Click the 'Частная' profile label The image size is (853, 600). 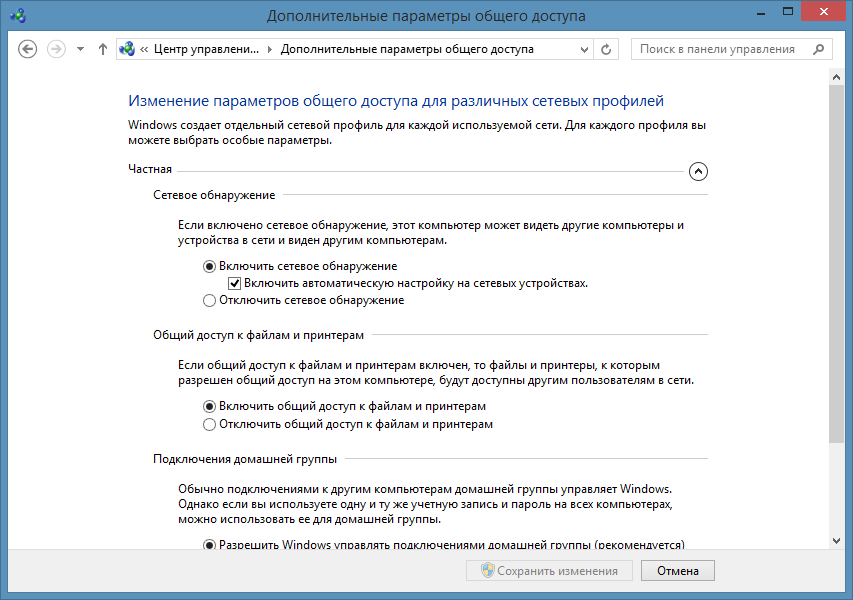150,169
